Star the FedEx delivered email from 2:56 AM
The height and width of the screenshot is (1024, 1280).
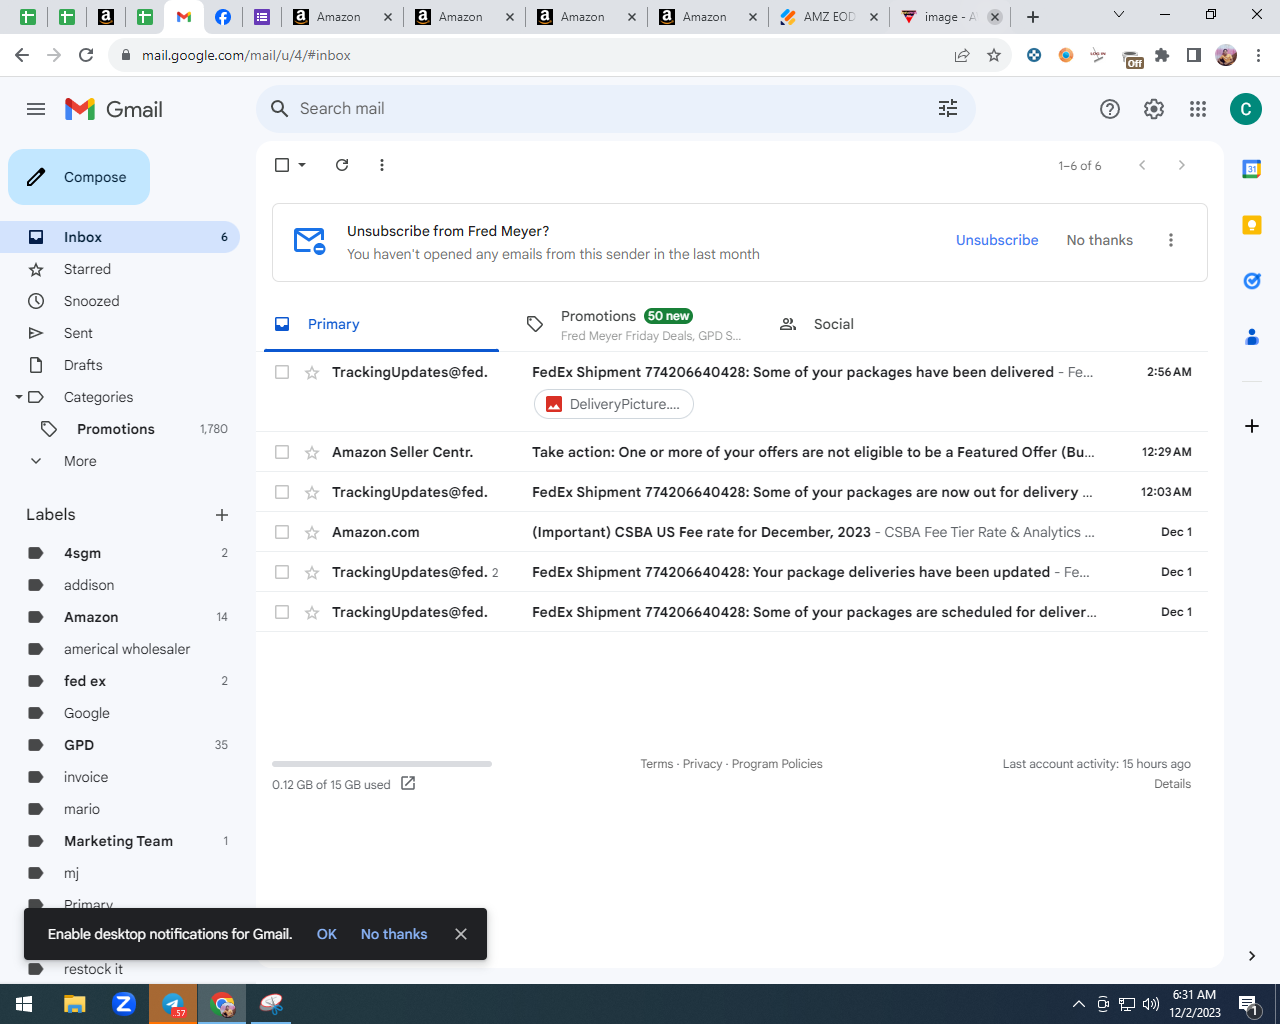click(312, 372)
